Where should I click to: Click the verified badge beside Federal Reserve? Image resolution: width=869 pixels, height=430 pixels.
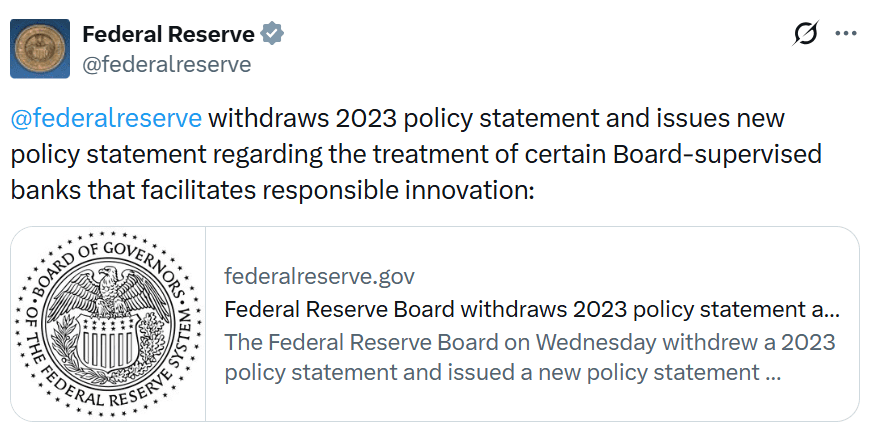point(272,35)
